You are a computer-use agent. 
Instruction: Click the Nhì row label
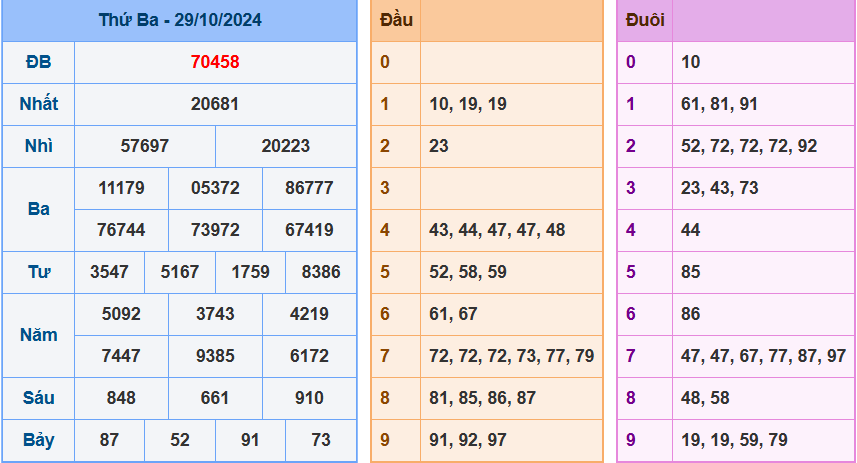(x=38, y=146)
